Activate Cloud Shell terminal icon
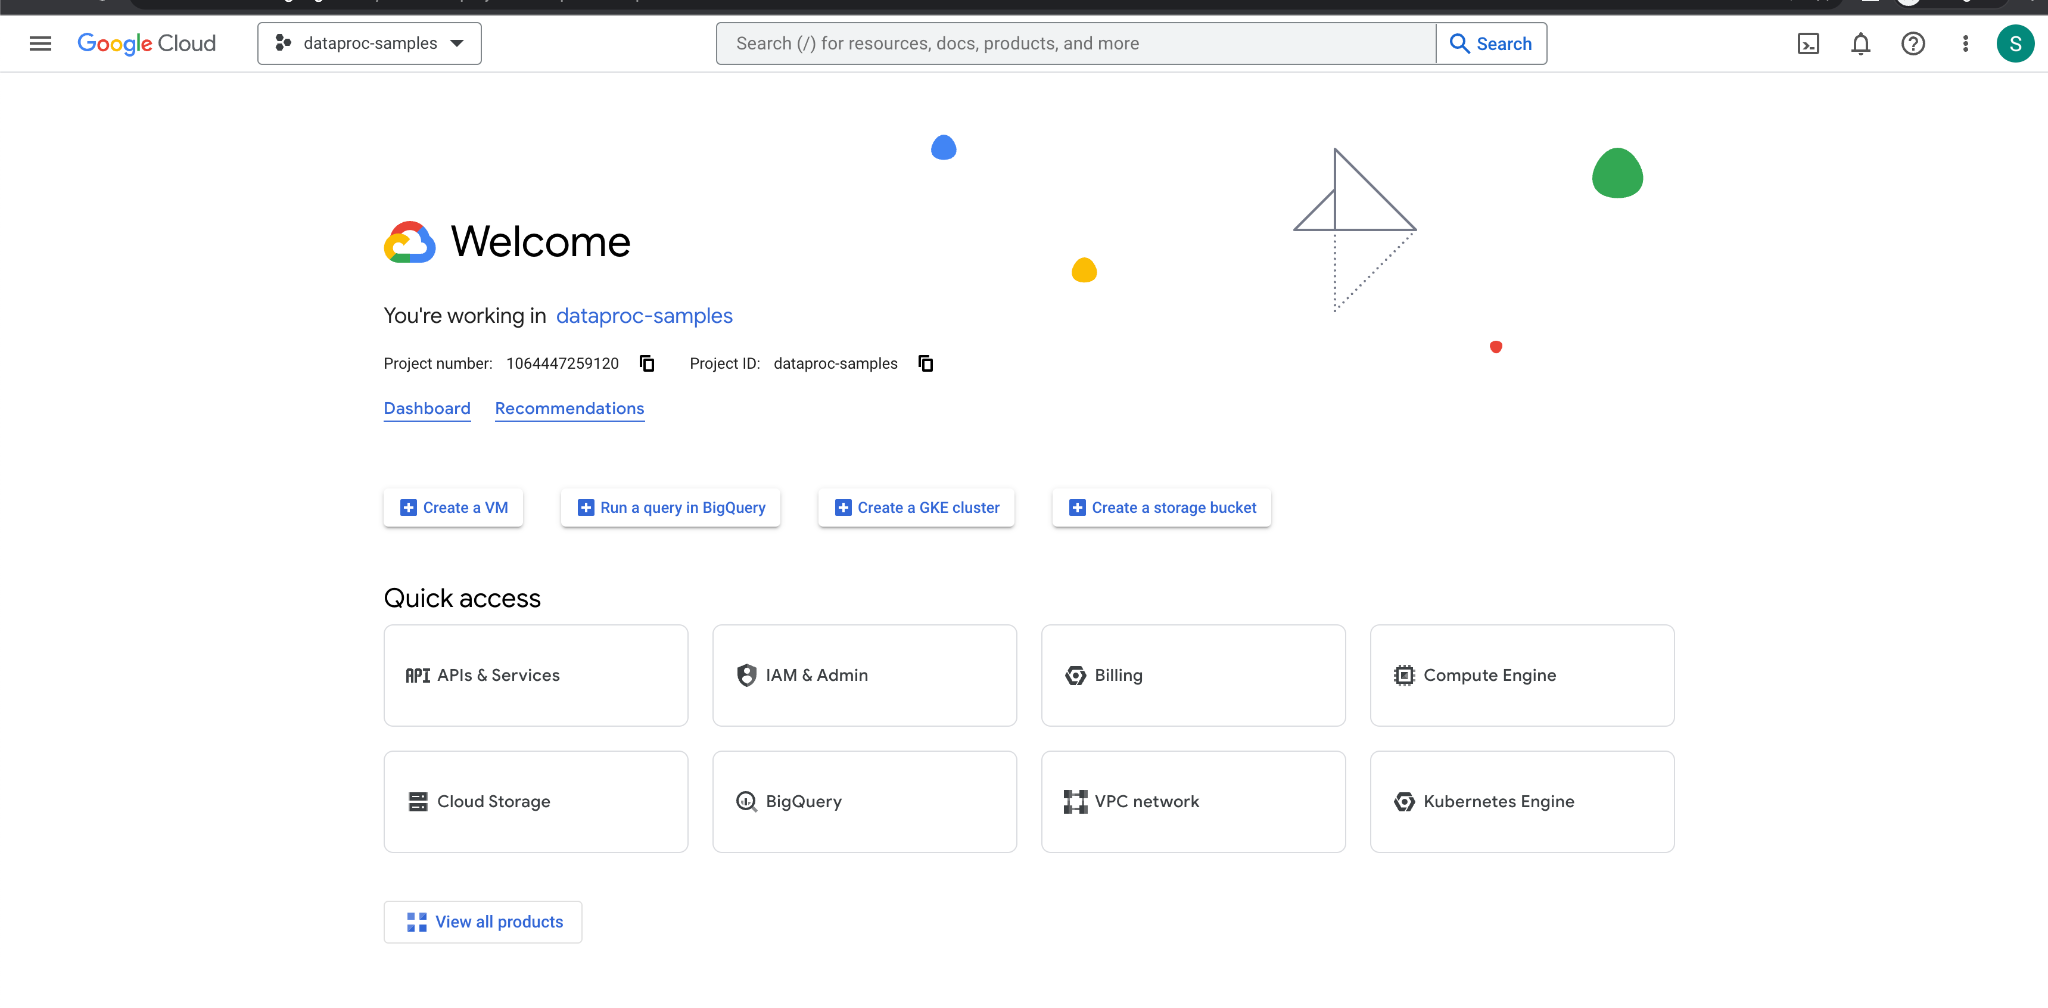 pyautogui.click(x=1808, y=43)
